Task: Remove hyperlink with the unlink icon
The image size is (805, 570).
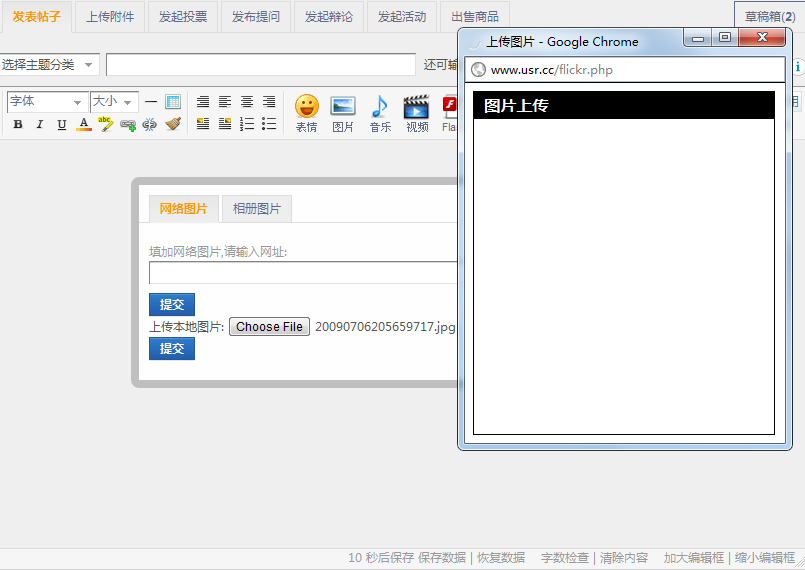Action: click(149, 125)
